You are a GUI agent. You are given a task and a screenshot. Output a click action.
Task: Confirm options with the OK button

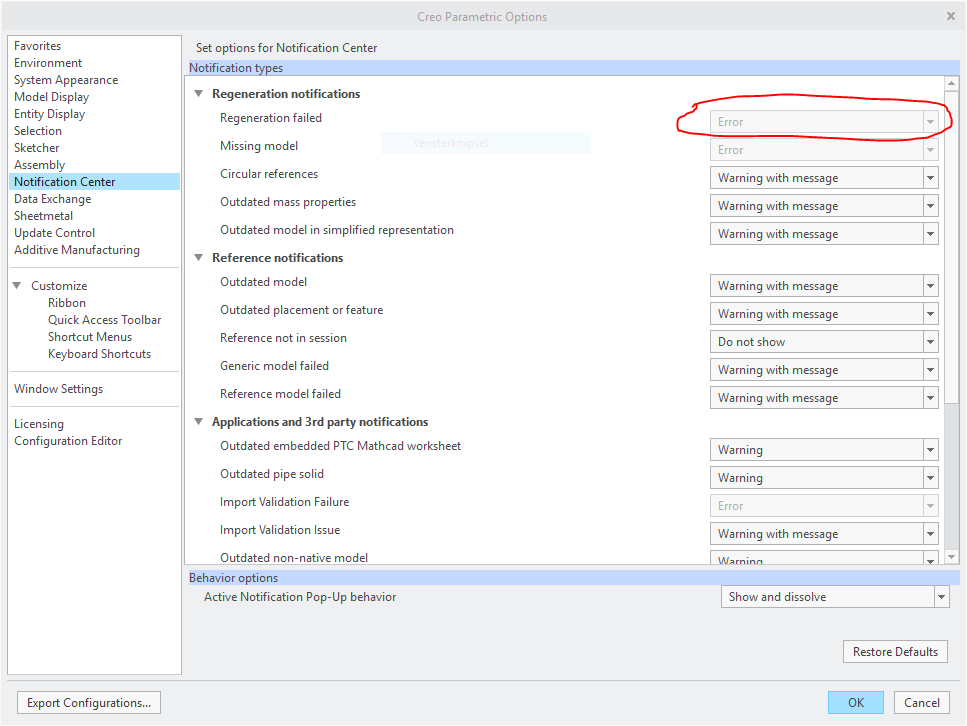pyautogui.click(x=855, y=703)
